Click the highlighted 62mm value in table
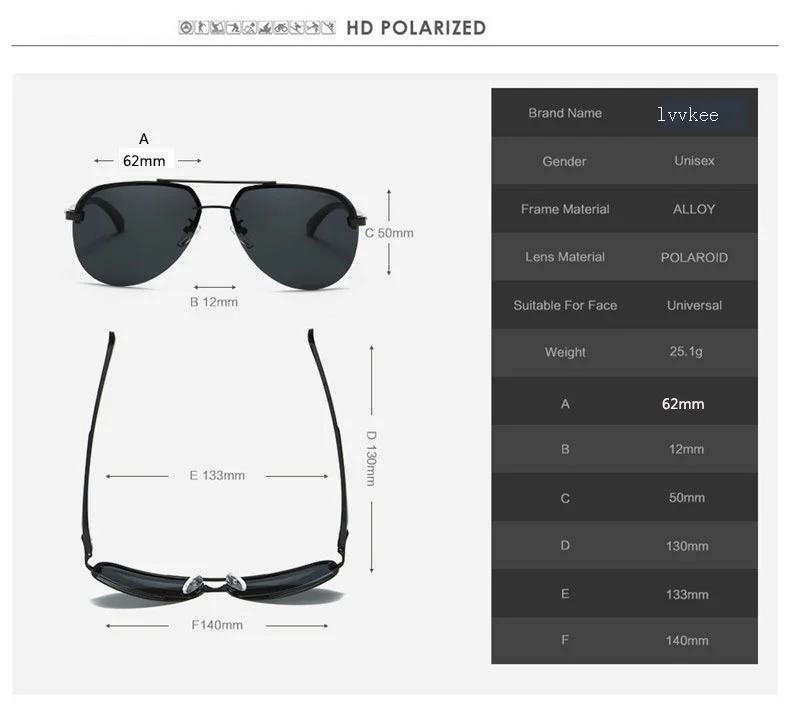The width and height of the screenshot is (790, 706). click(683, 404)
